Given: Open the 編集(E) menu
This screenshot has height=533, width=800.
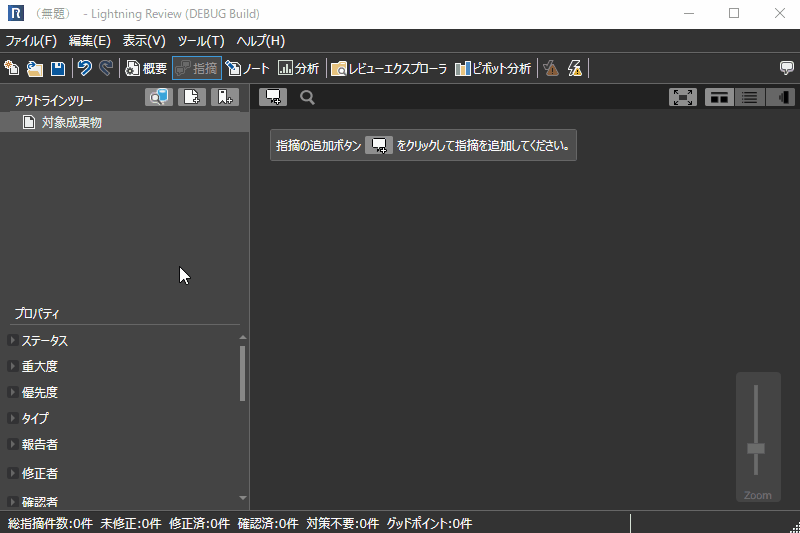Looking at the screenshot, I should tap(90, 41).
